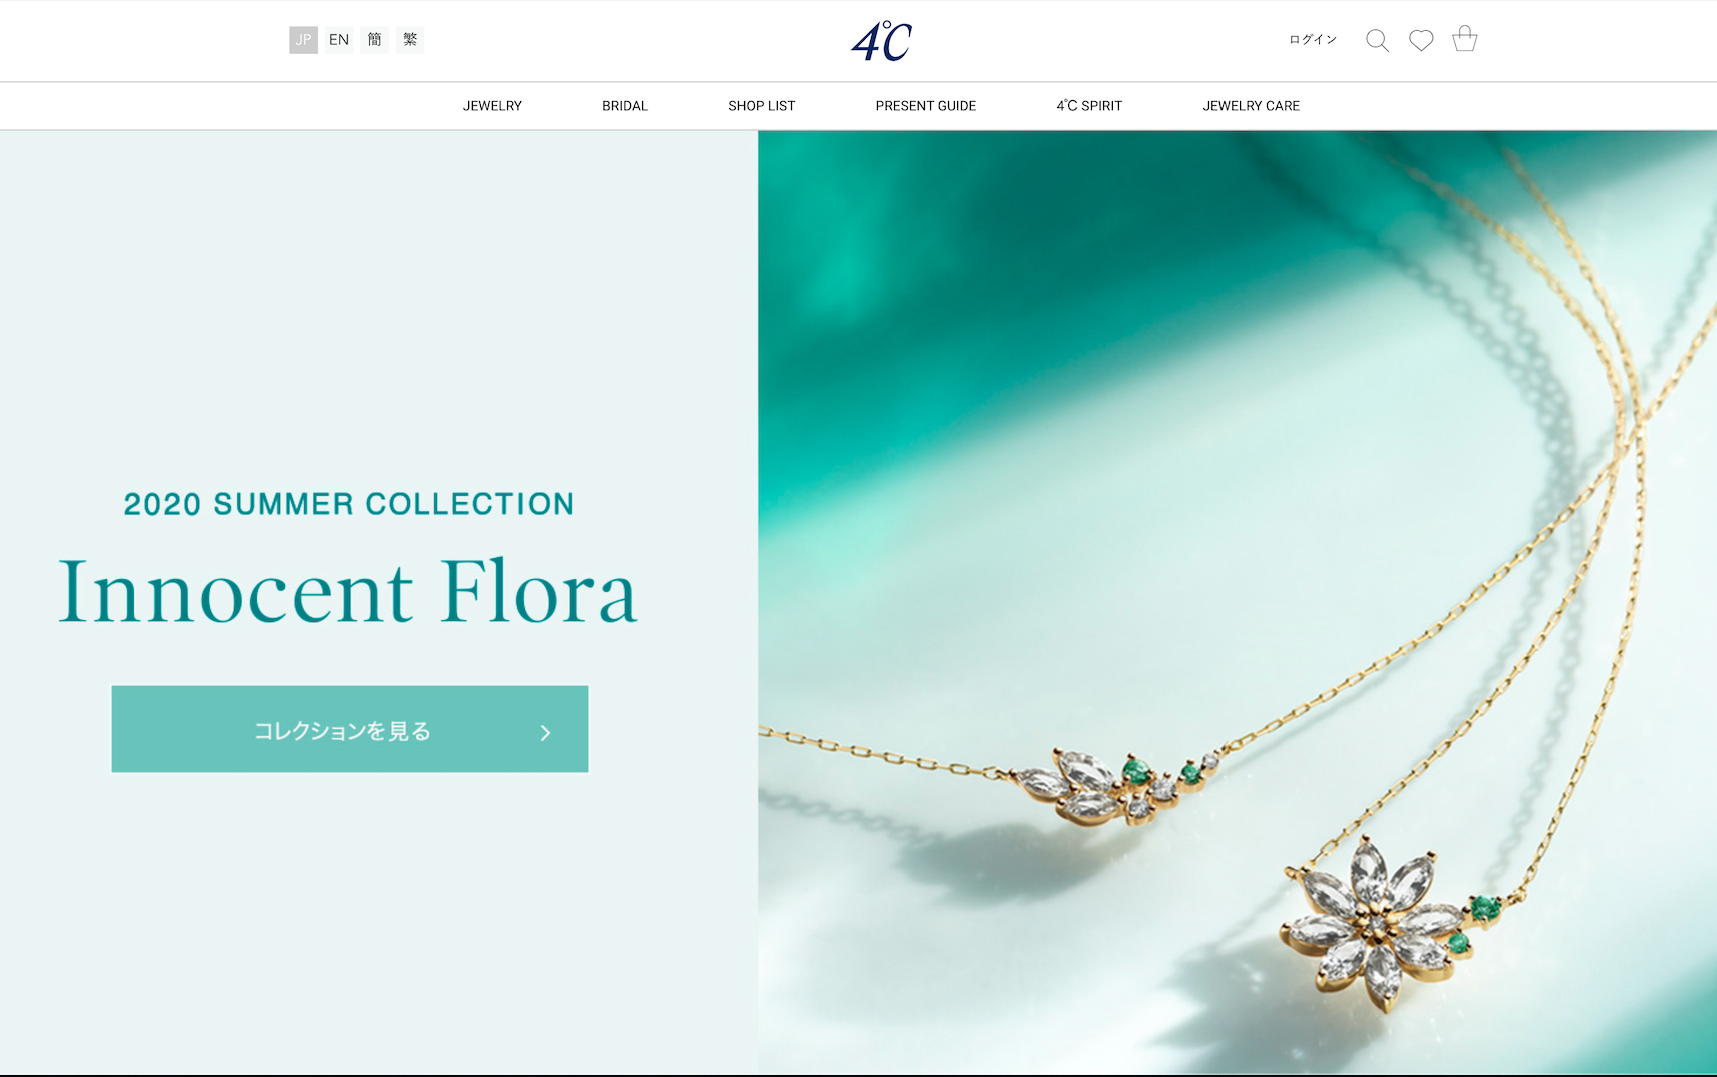Viewport: 1717px width, 1077px height.
Task: Switch language to JP
Action: (303, 40)
